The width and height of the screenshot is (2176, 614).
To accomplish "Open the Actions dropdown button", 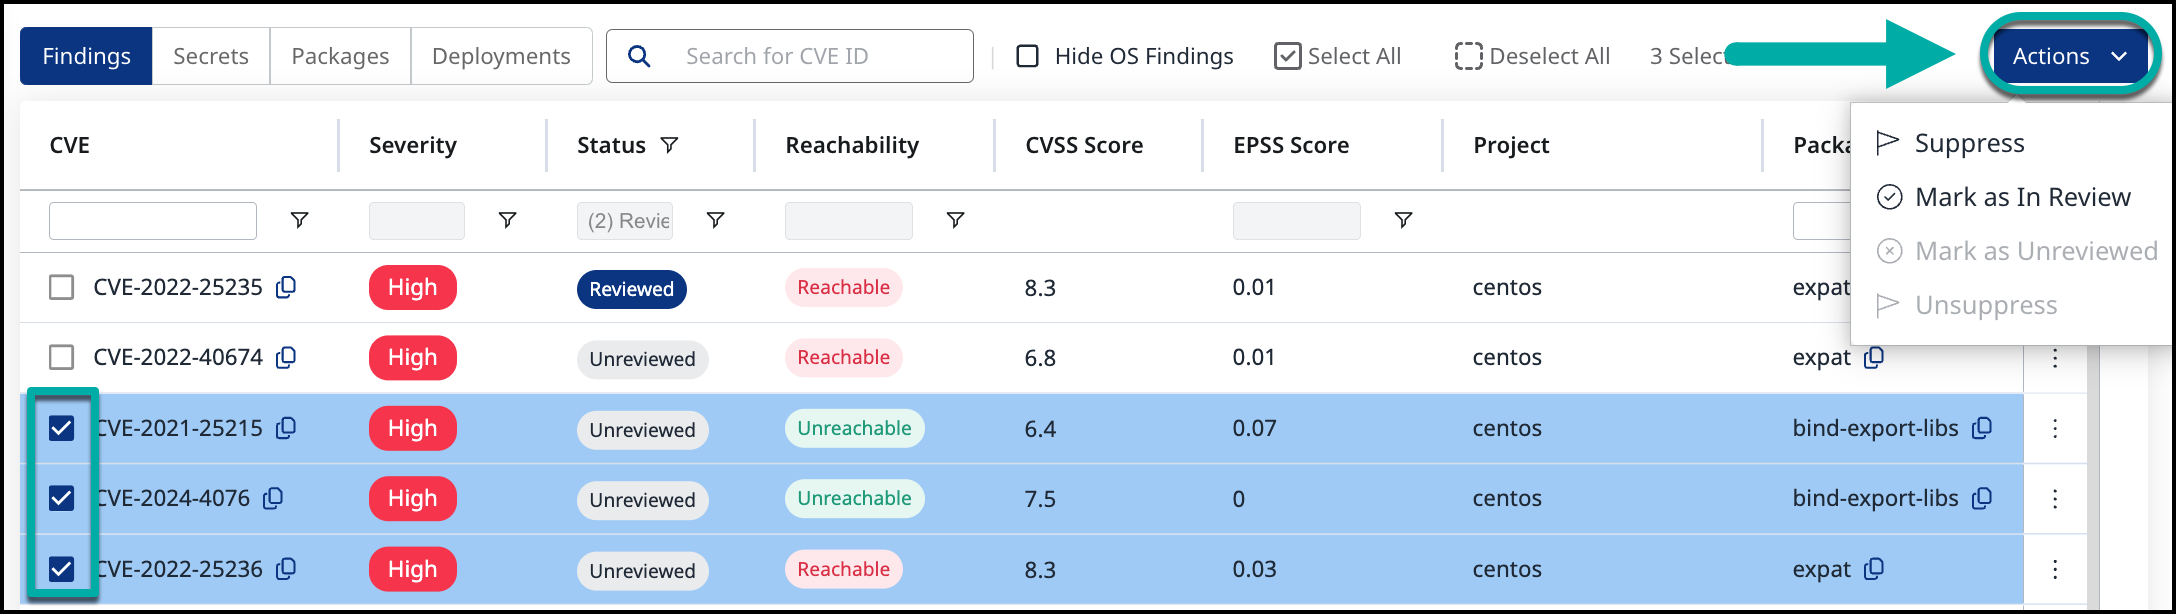I will pyautogui.click(x=2069, y=56).
